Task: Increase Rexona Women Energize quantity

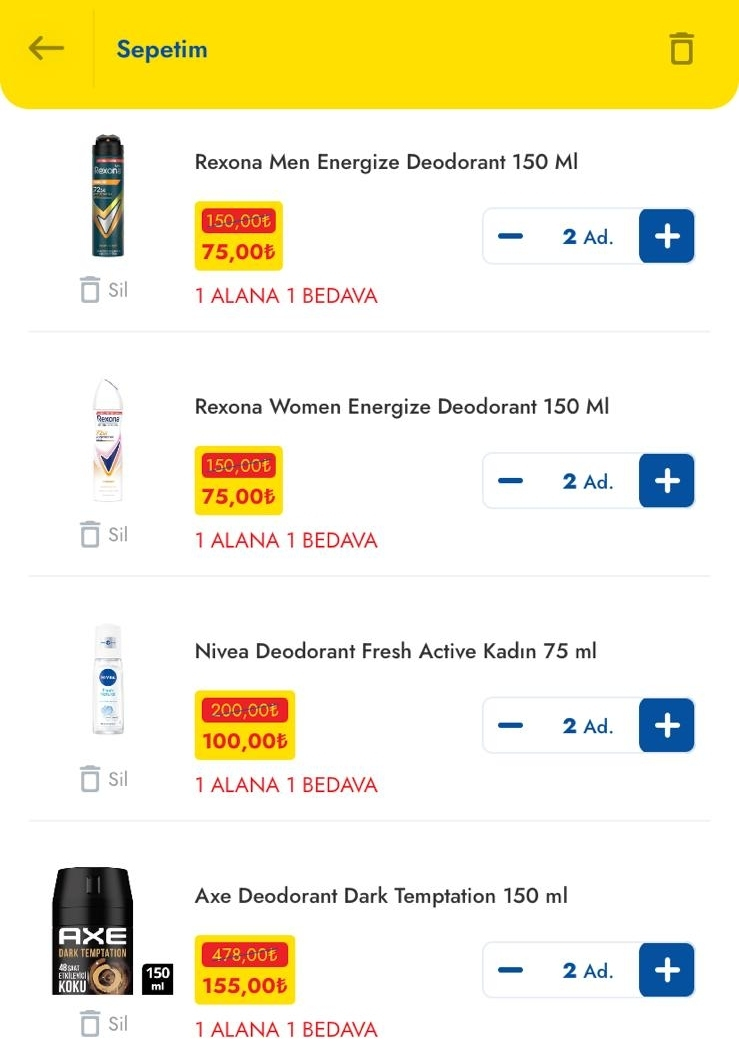Action: click(666, 481)
